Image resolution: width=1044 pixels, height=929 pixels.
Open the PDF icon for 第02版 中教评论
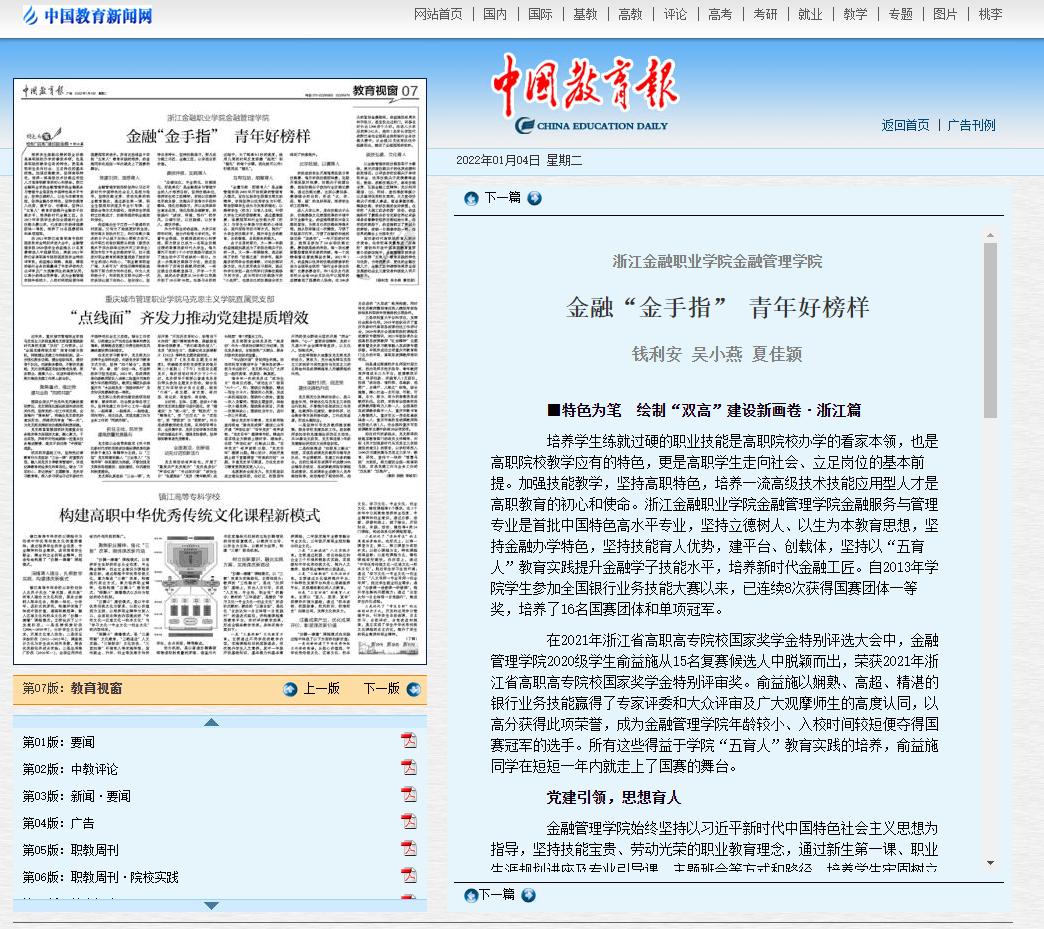point(409,767)
